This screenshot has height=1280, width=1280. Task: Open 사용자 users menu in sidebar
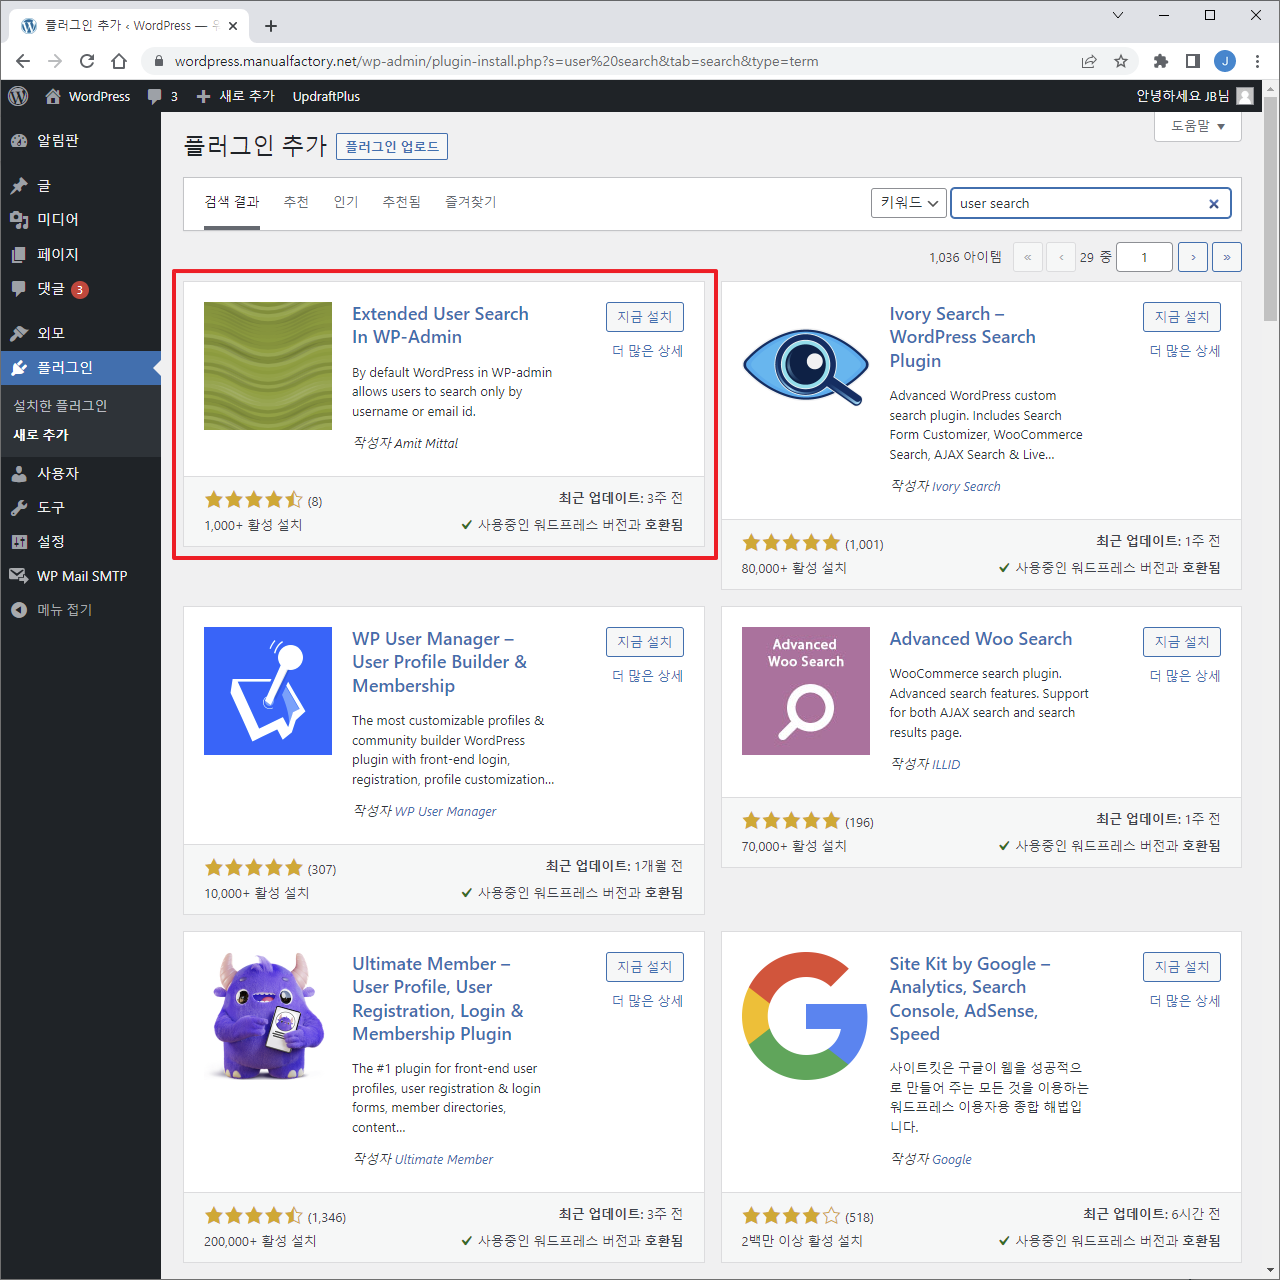[x=80, y=474]
